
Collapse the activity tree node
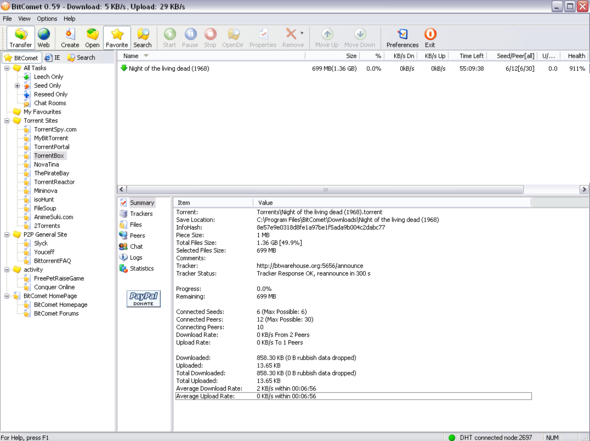pyautogui.click(x=7, y=270)
